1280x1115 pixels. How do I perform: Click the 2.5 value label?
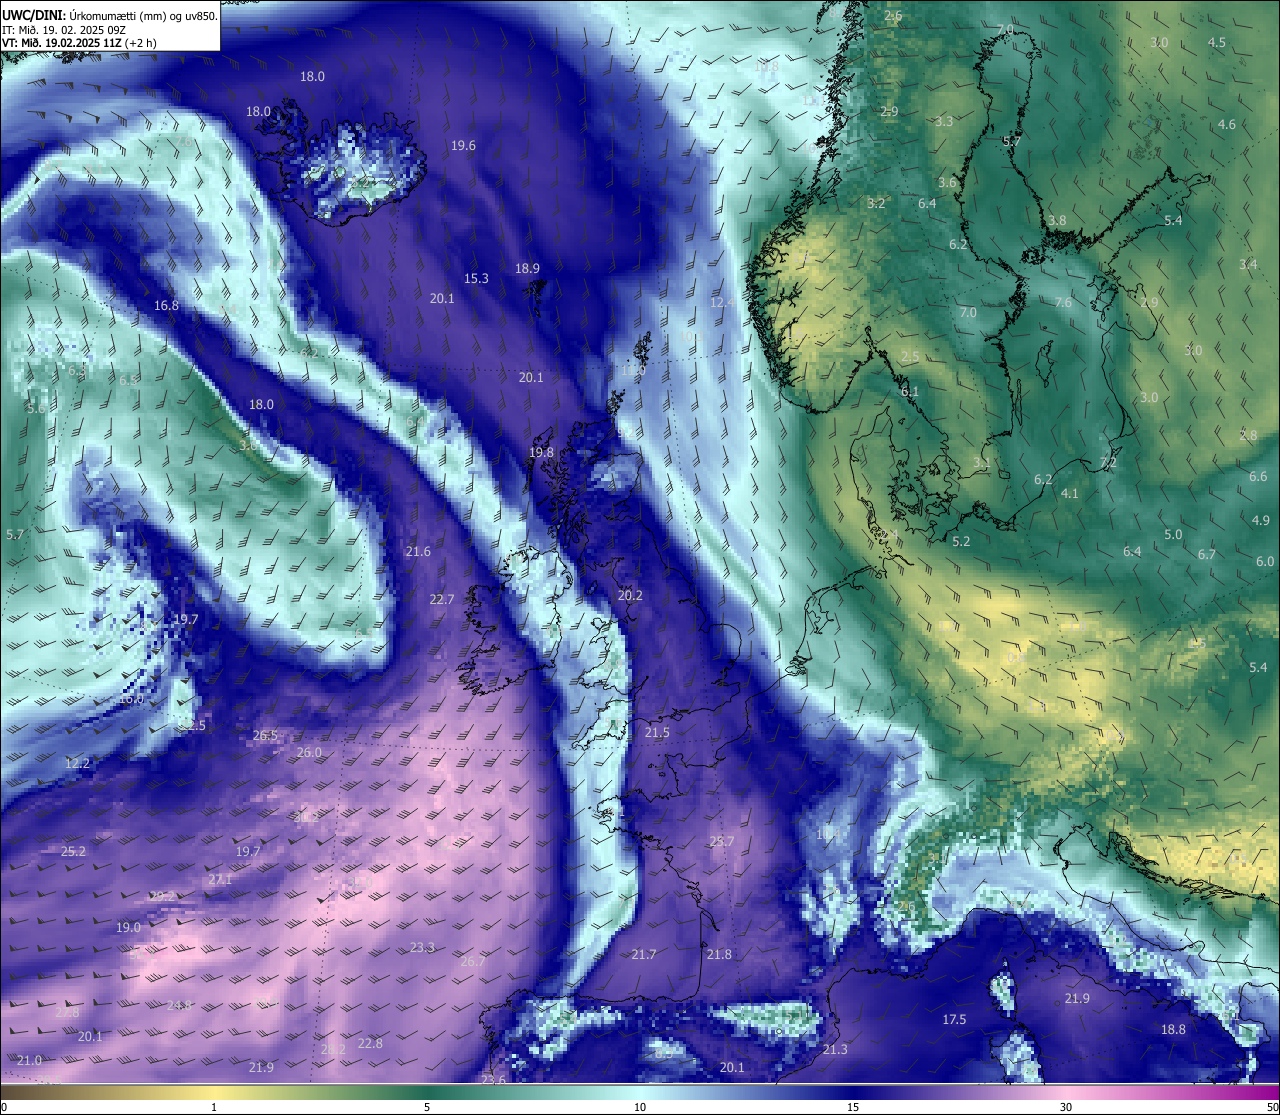coord(910,356)
